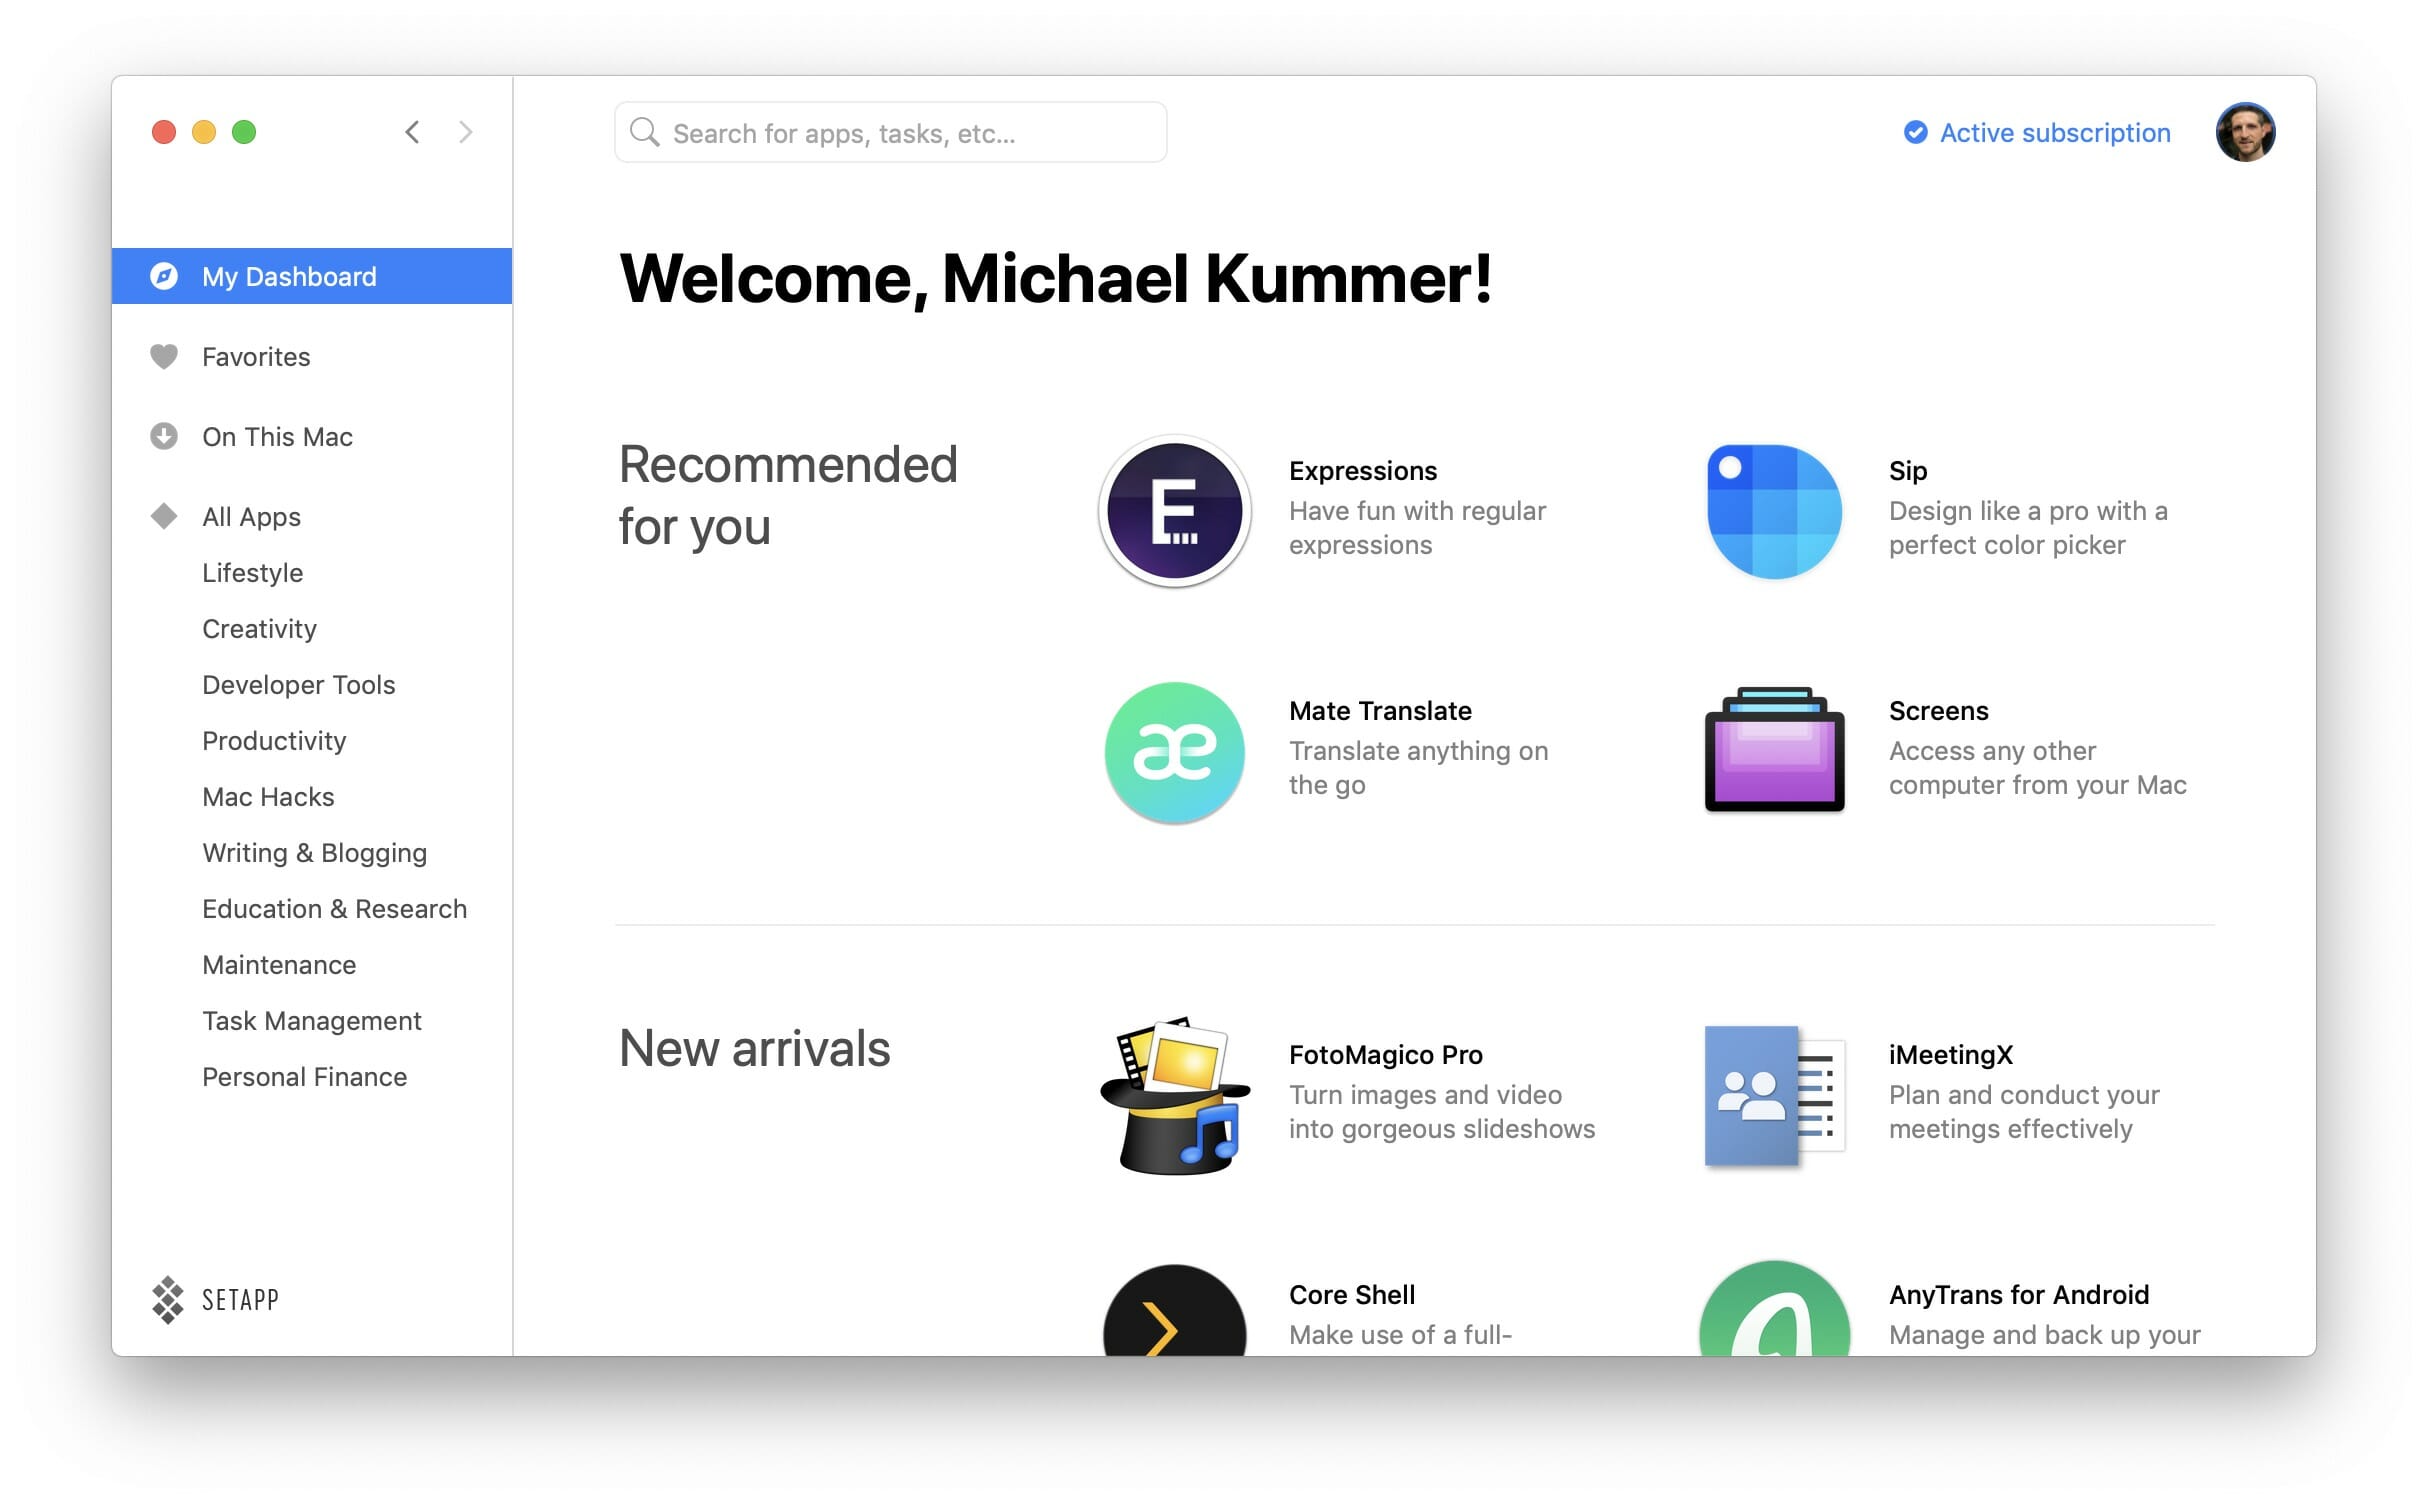2428x1504 pixels.
Task: Navigate back using the arrow button
Action: click(x=409, y=130)
